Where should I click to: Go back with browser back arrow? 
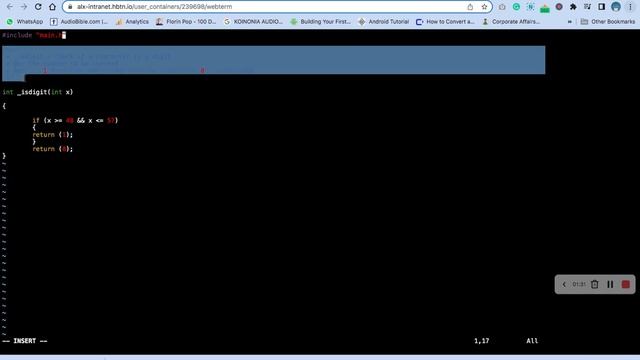click(x=10, y=7)
